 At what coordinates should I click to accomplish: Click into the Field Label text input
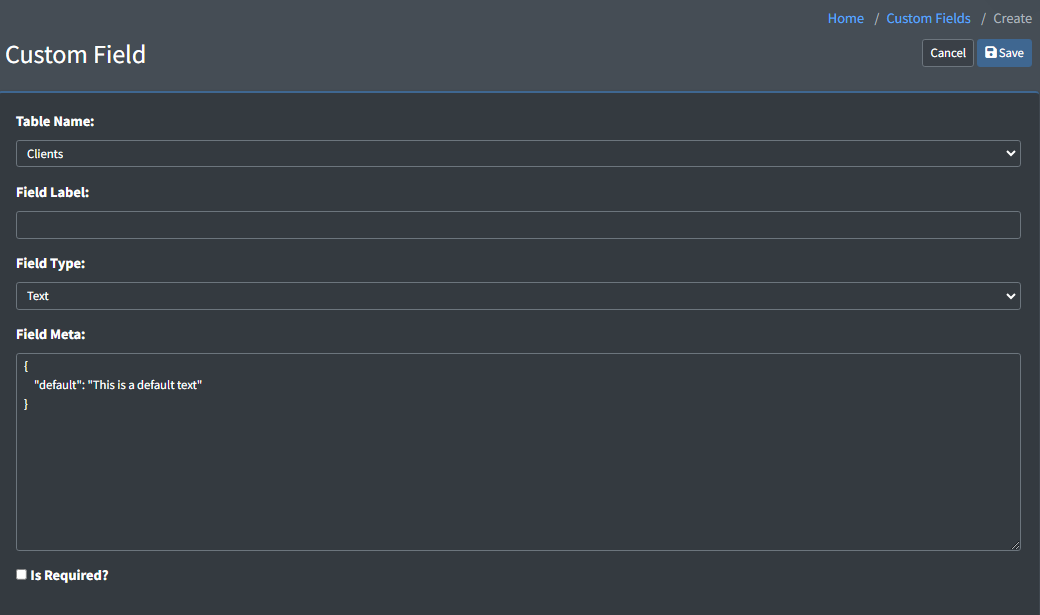click(x=518, y=225)
